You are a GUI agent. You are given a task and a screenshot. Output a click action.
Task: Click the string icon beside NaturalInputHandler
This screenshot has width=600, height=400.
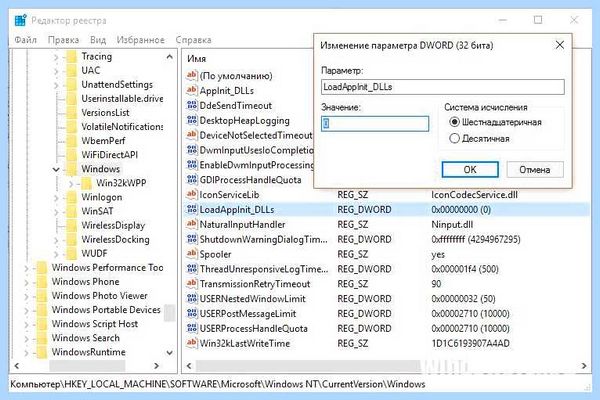[x=191, y=224]
